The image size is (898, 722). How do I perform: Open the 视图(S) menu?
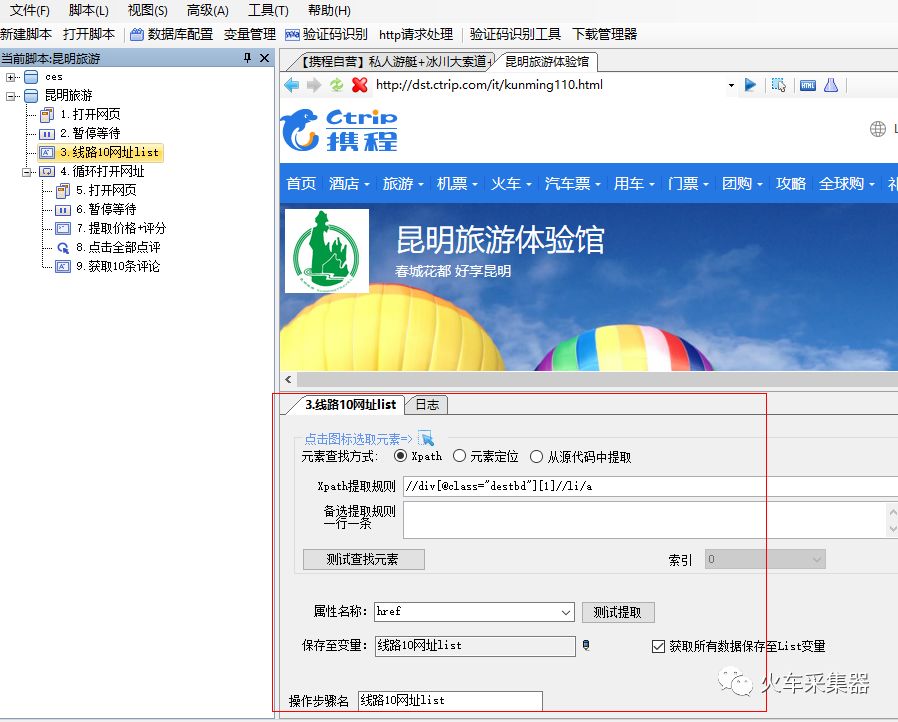147,10
